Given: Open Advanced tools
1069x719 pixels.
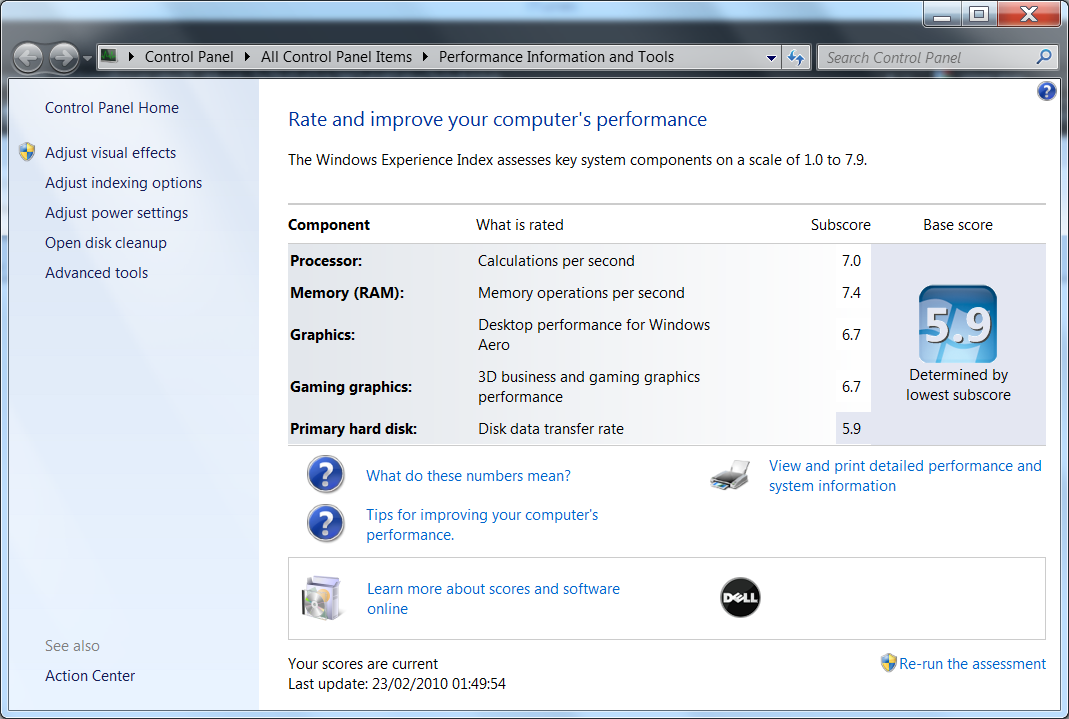Looking at the screenshot, I should tap(96, 273).
